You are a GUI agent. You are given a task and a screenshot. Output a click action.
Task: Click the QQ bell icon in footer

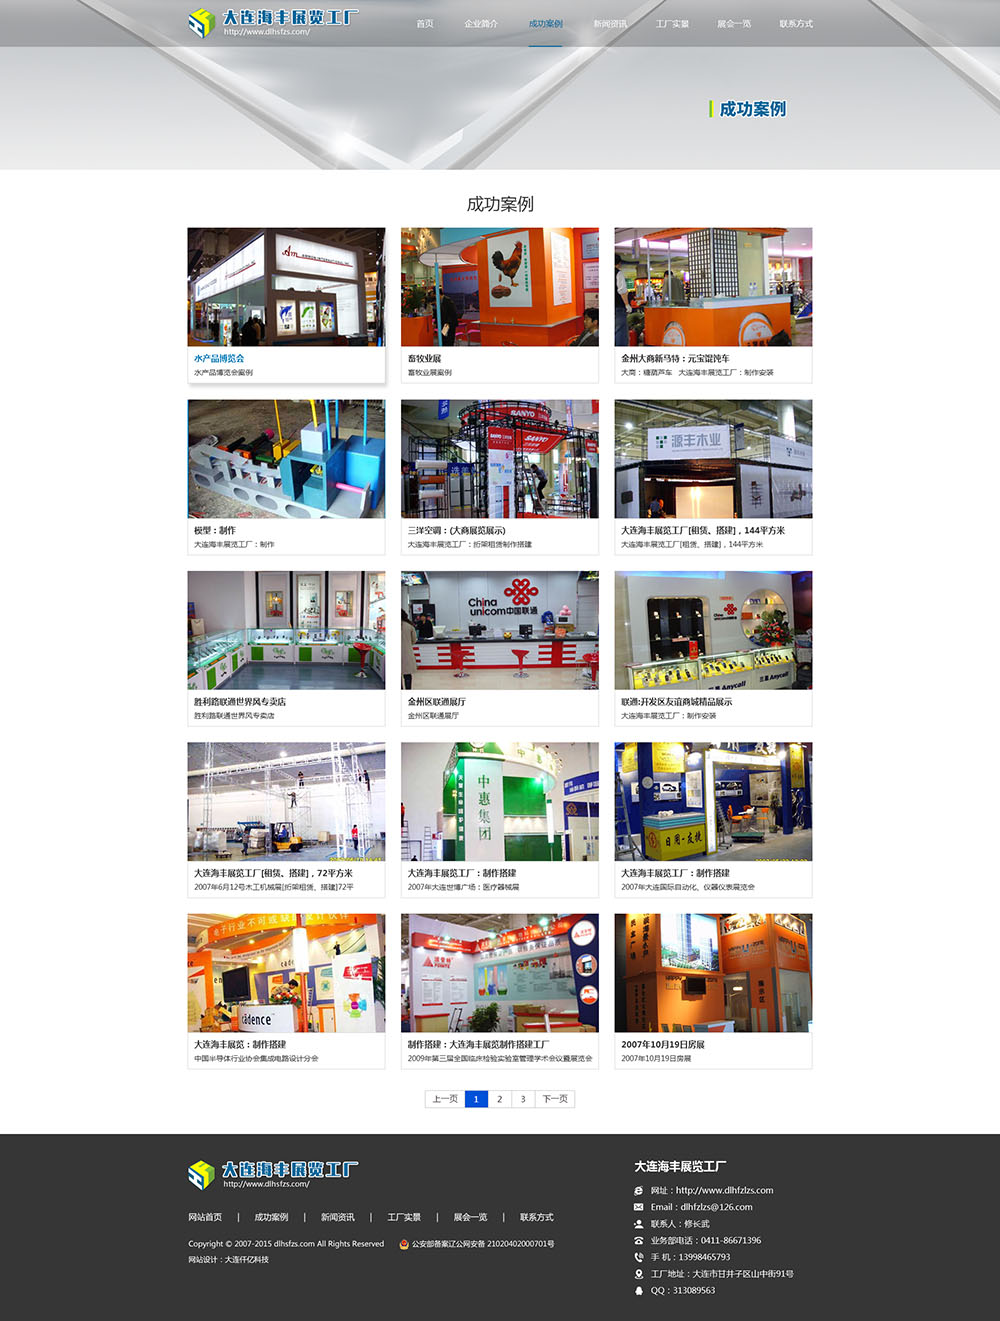639,1291
